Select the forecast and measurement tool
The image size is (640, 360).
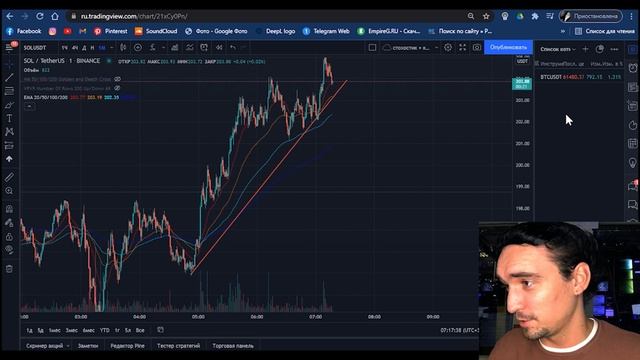click(9, 145)
